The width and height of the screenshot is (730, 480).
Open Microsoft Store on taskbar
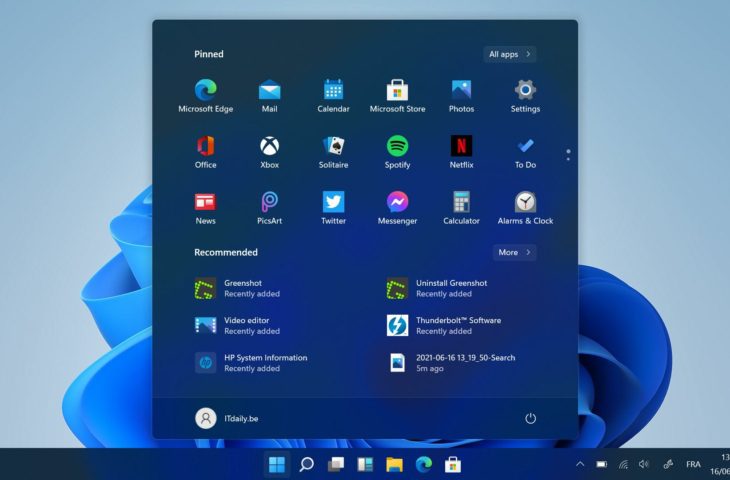point(453,464)
